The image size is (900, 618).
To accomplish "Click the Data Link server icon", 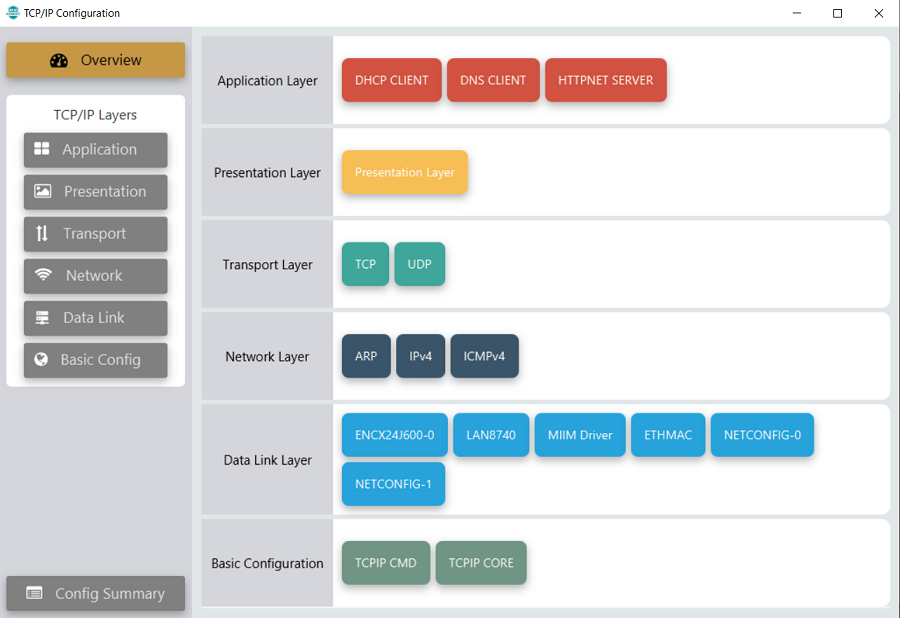I will [42, 317].
